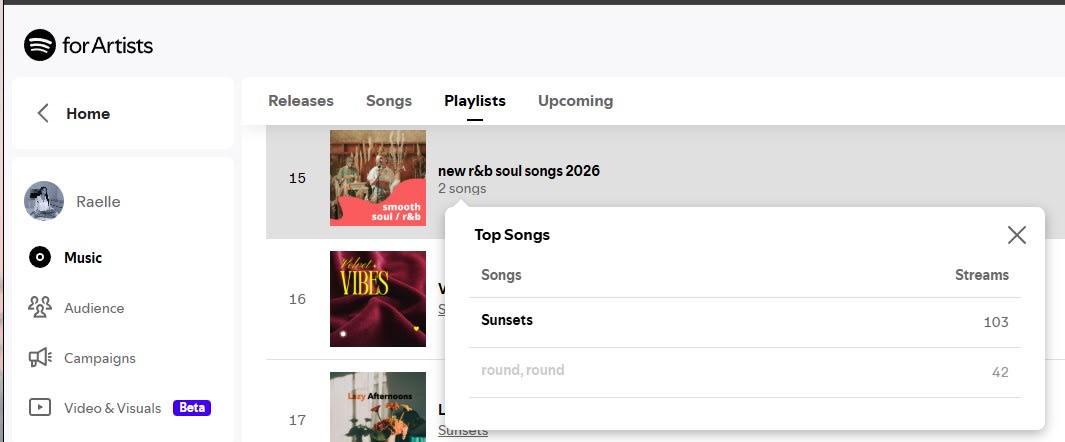Click the 42 streams value

[1000, 372]
